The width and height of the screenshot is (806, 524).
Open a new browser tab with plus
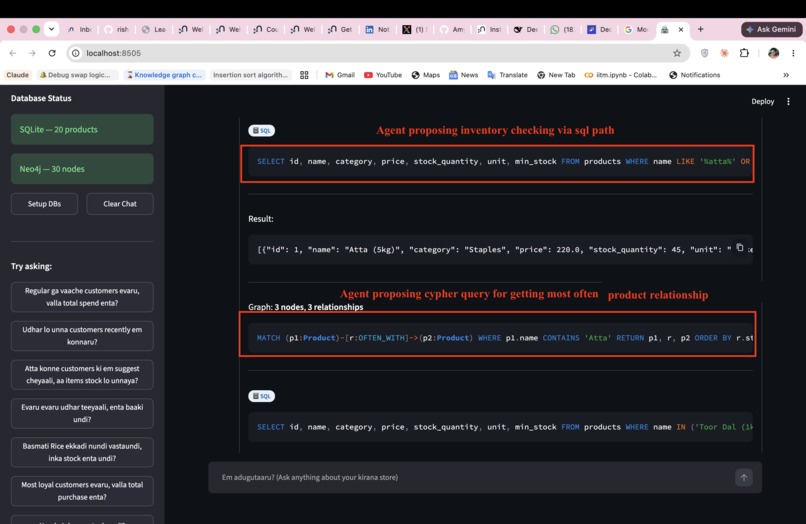(700, 29)
